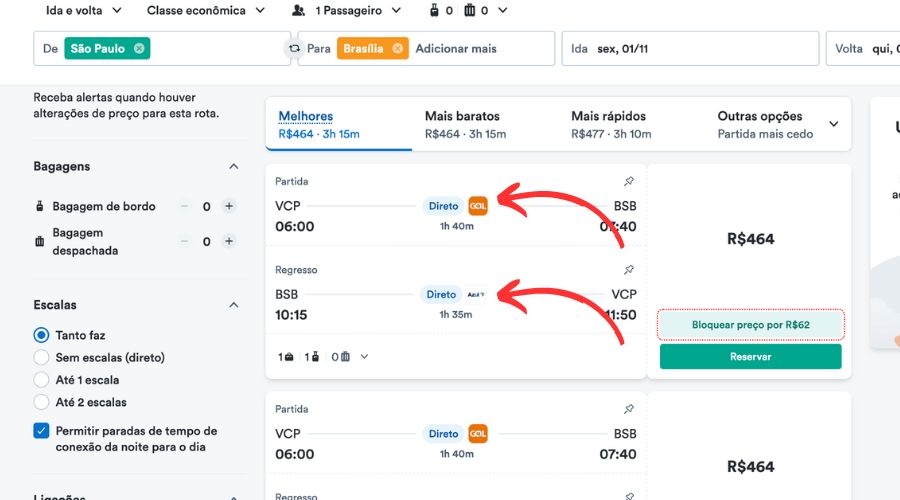Select the Tanto faz stops option
The image size is (900, 500).
point(41,335)
